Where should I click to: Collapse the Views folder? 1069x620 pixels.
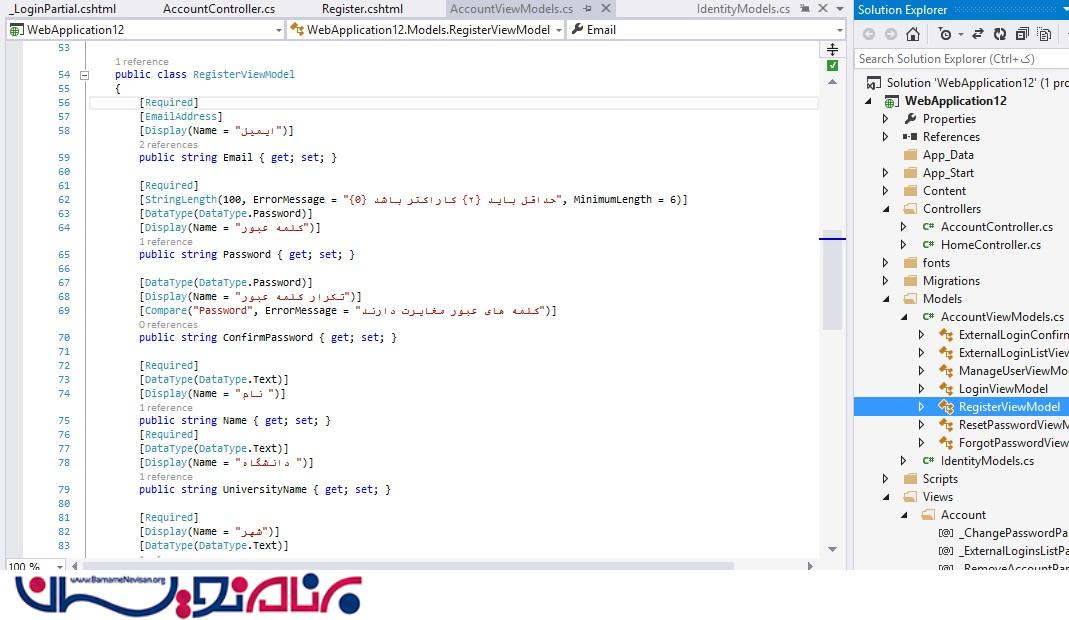tap(886, 497)
